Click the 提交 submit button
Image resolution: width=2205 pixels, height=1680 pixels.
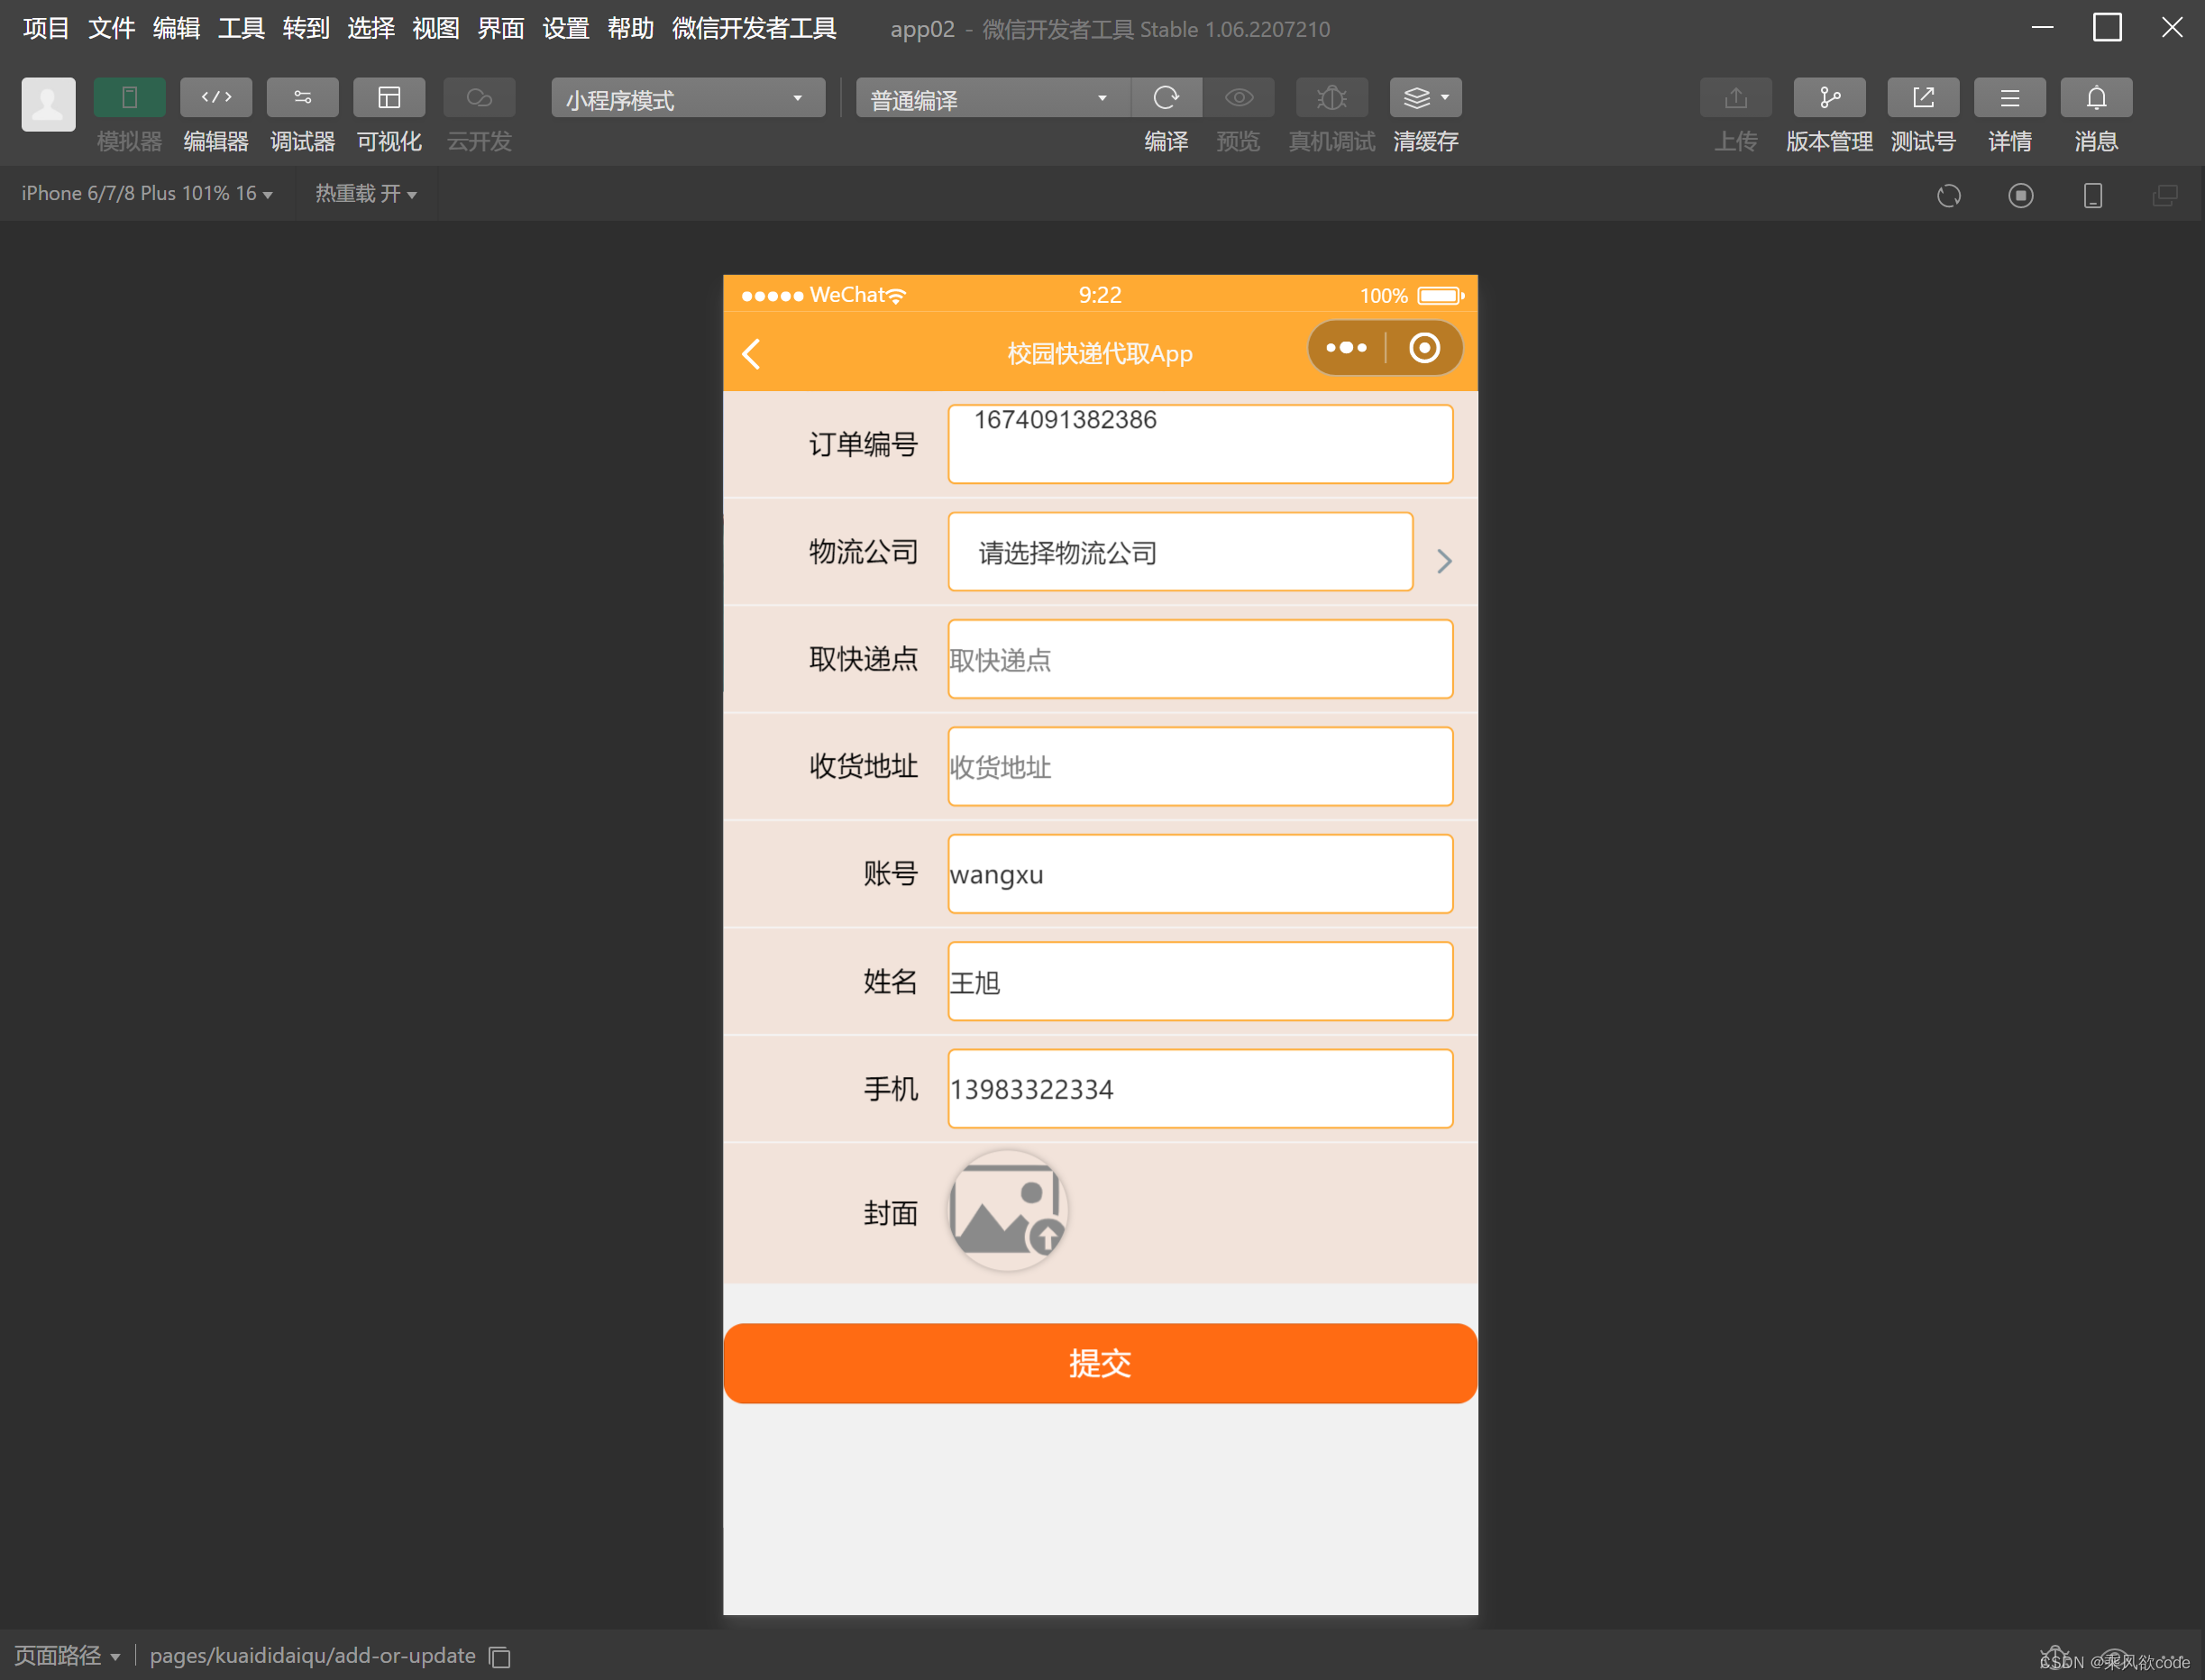(x=1100, y=1363)
